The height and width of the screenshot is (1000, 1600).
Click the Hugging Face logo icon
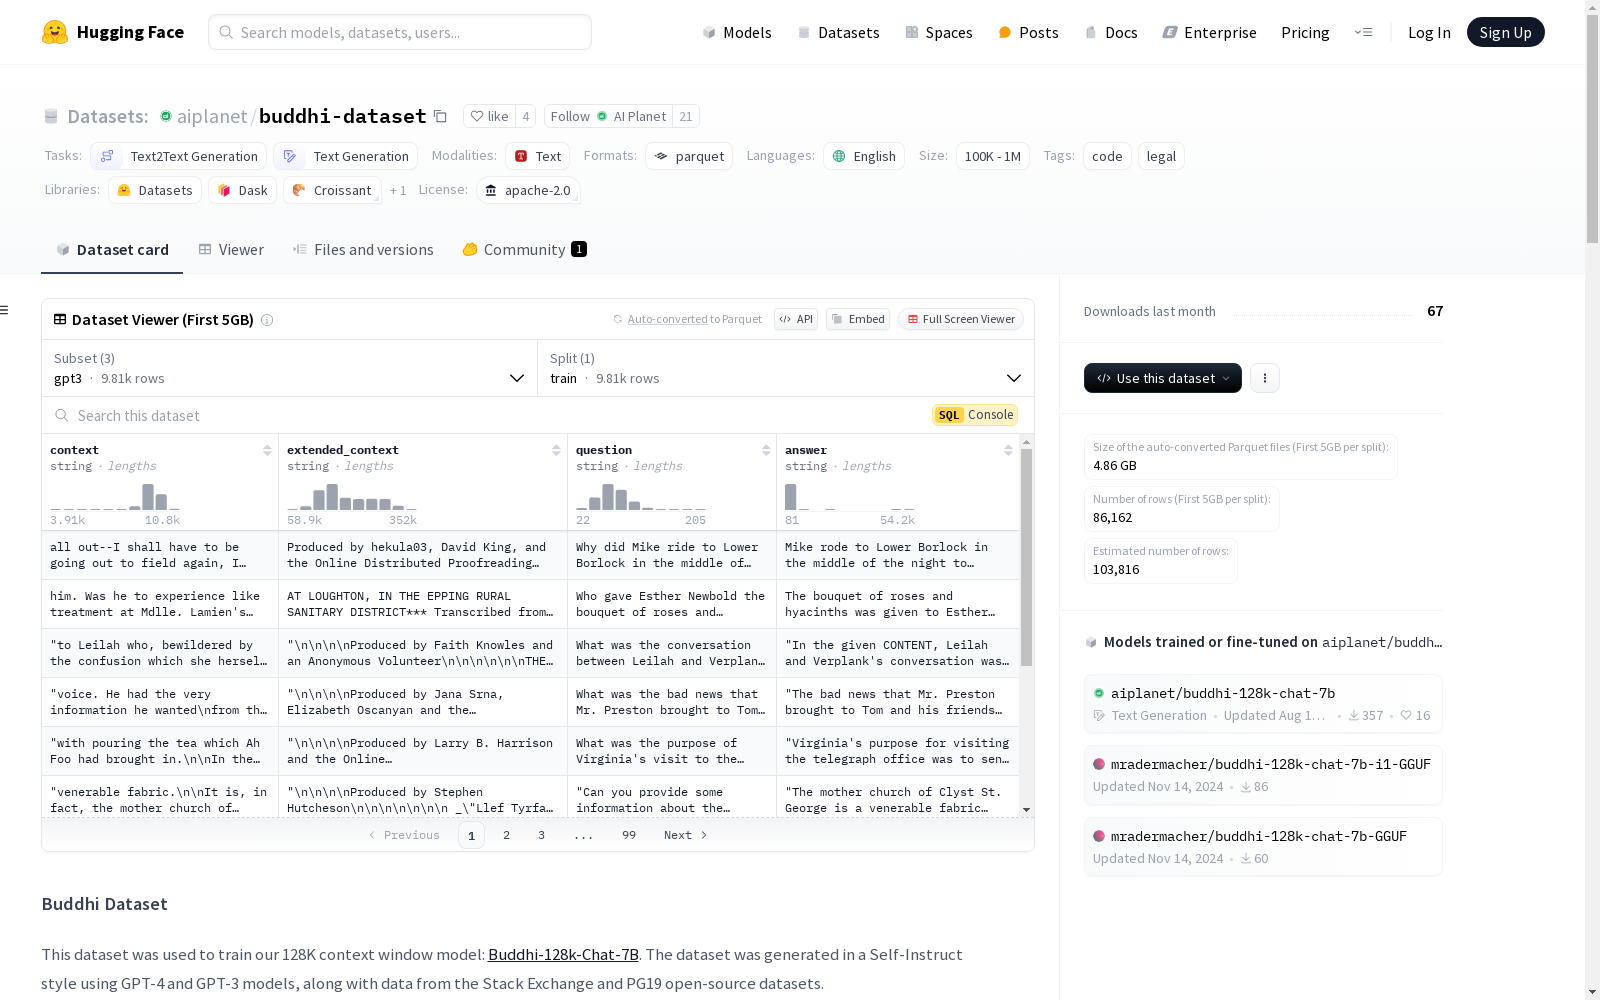click(x=55, y=32)
